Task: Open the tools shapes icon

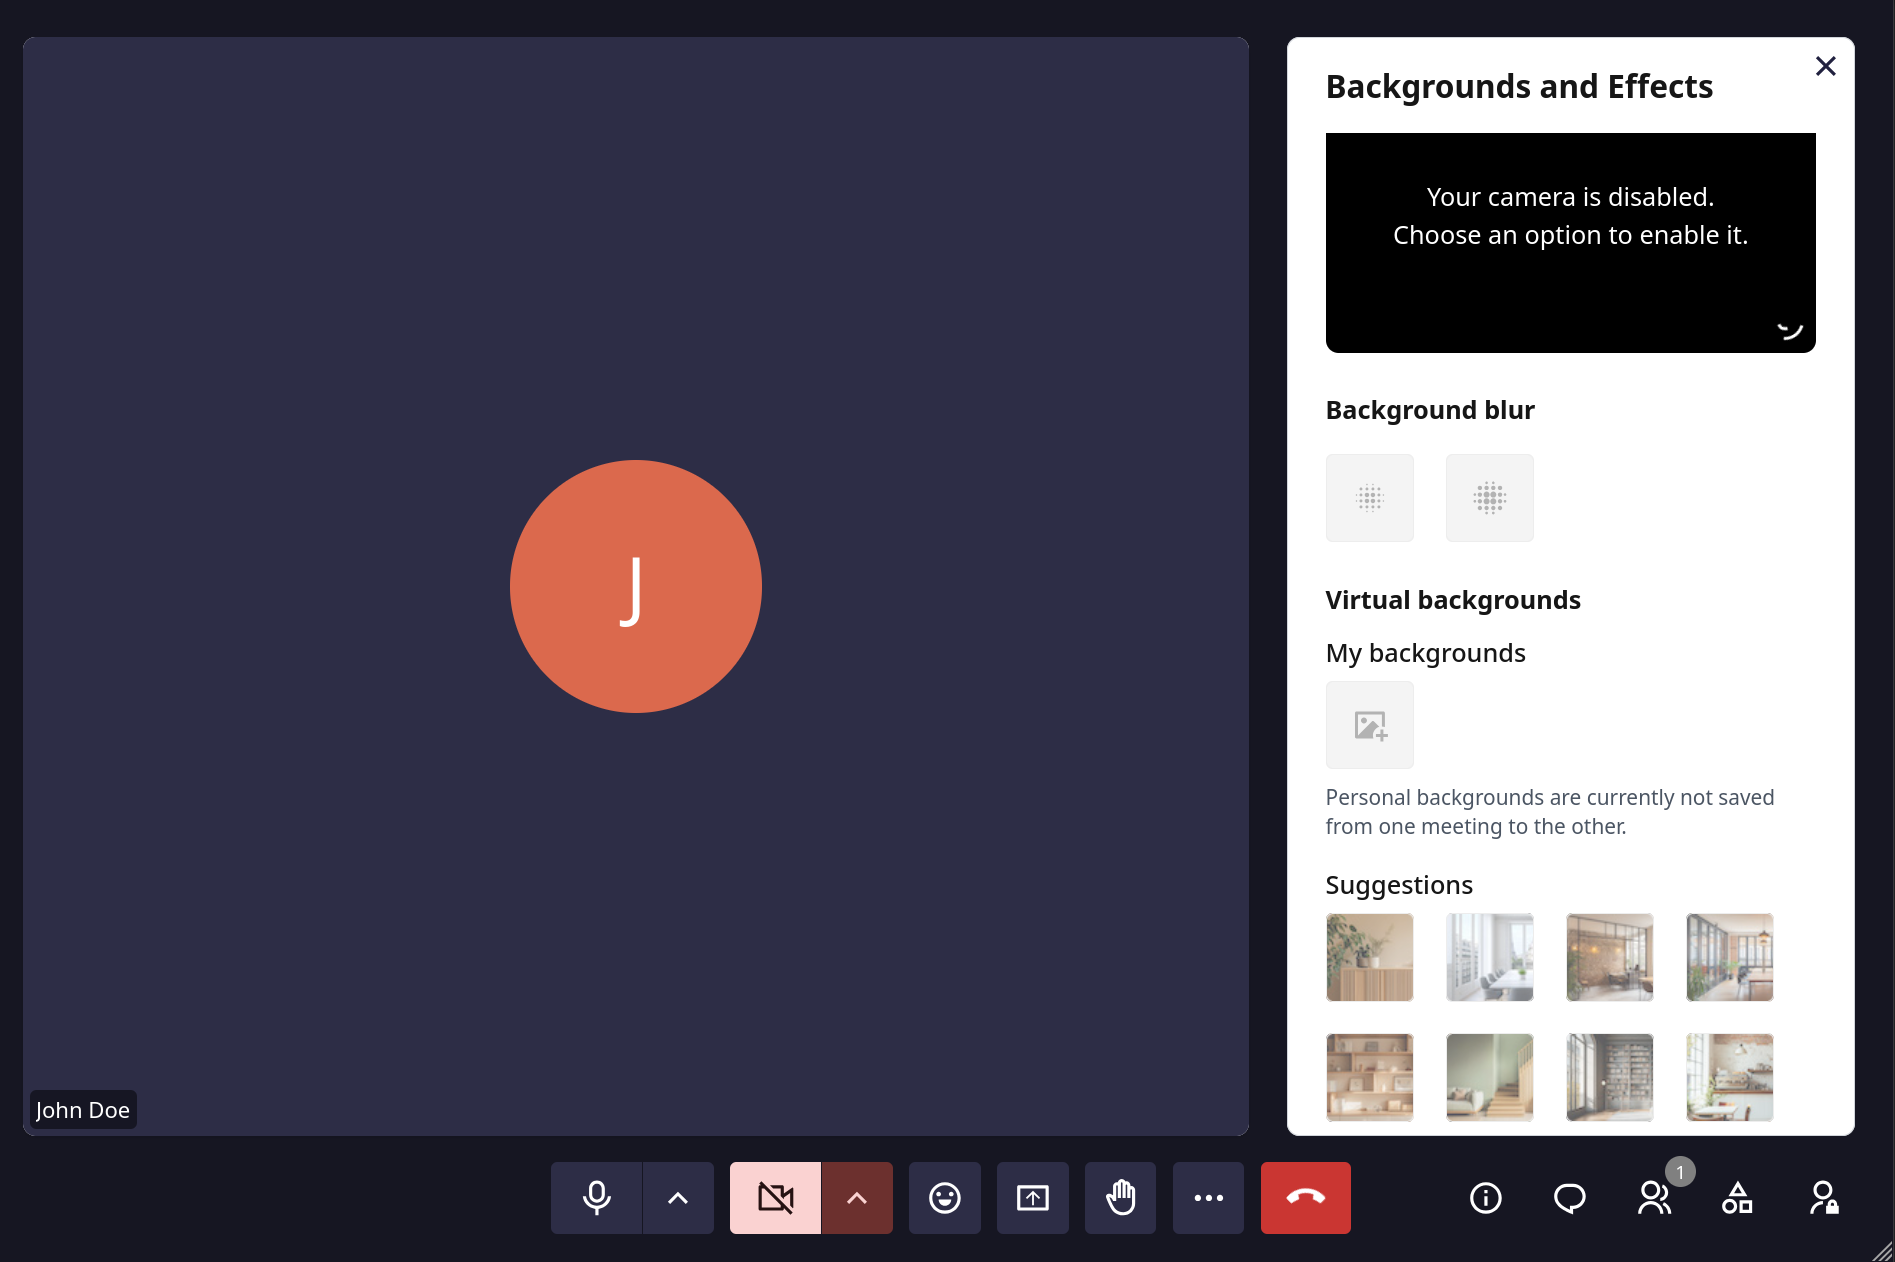Action: tap(1738, 1197)
